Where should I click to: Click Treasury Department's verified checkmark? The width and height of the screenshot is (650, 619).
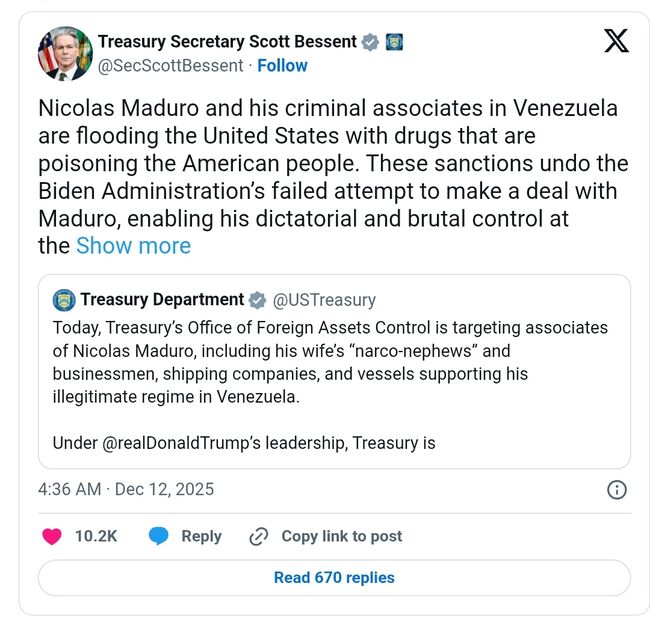pos(257,300)
